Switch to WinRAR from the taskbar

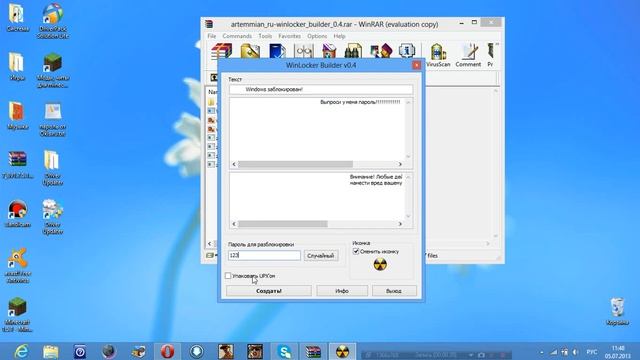coord(313,351)
